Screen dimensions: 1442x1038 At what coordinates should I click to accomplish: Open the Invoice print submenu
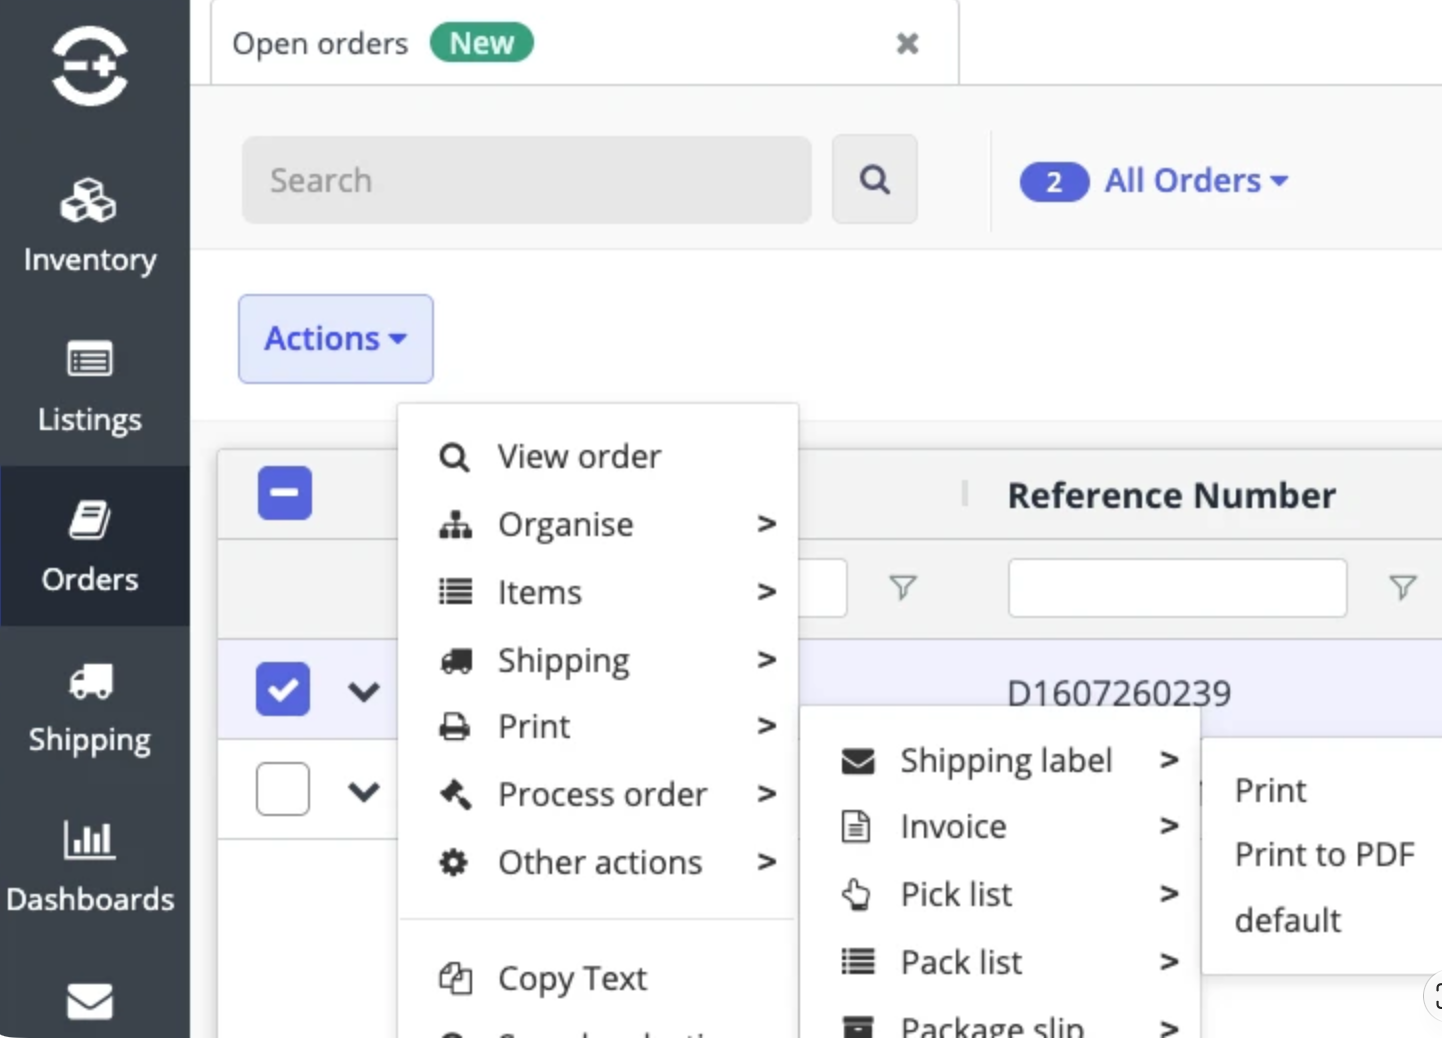click(x=1000, y=826)
